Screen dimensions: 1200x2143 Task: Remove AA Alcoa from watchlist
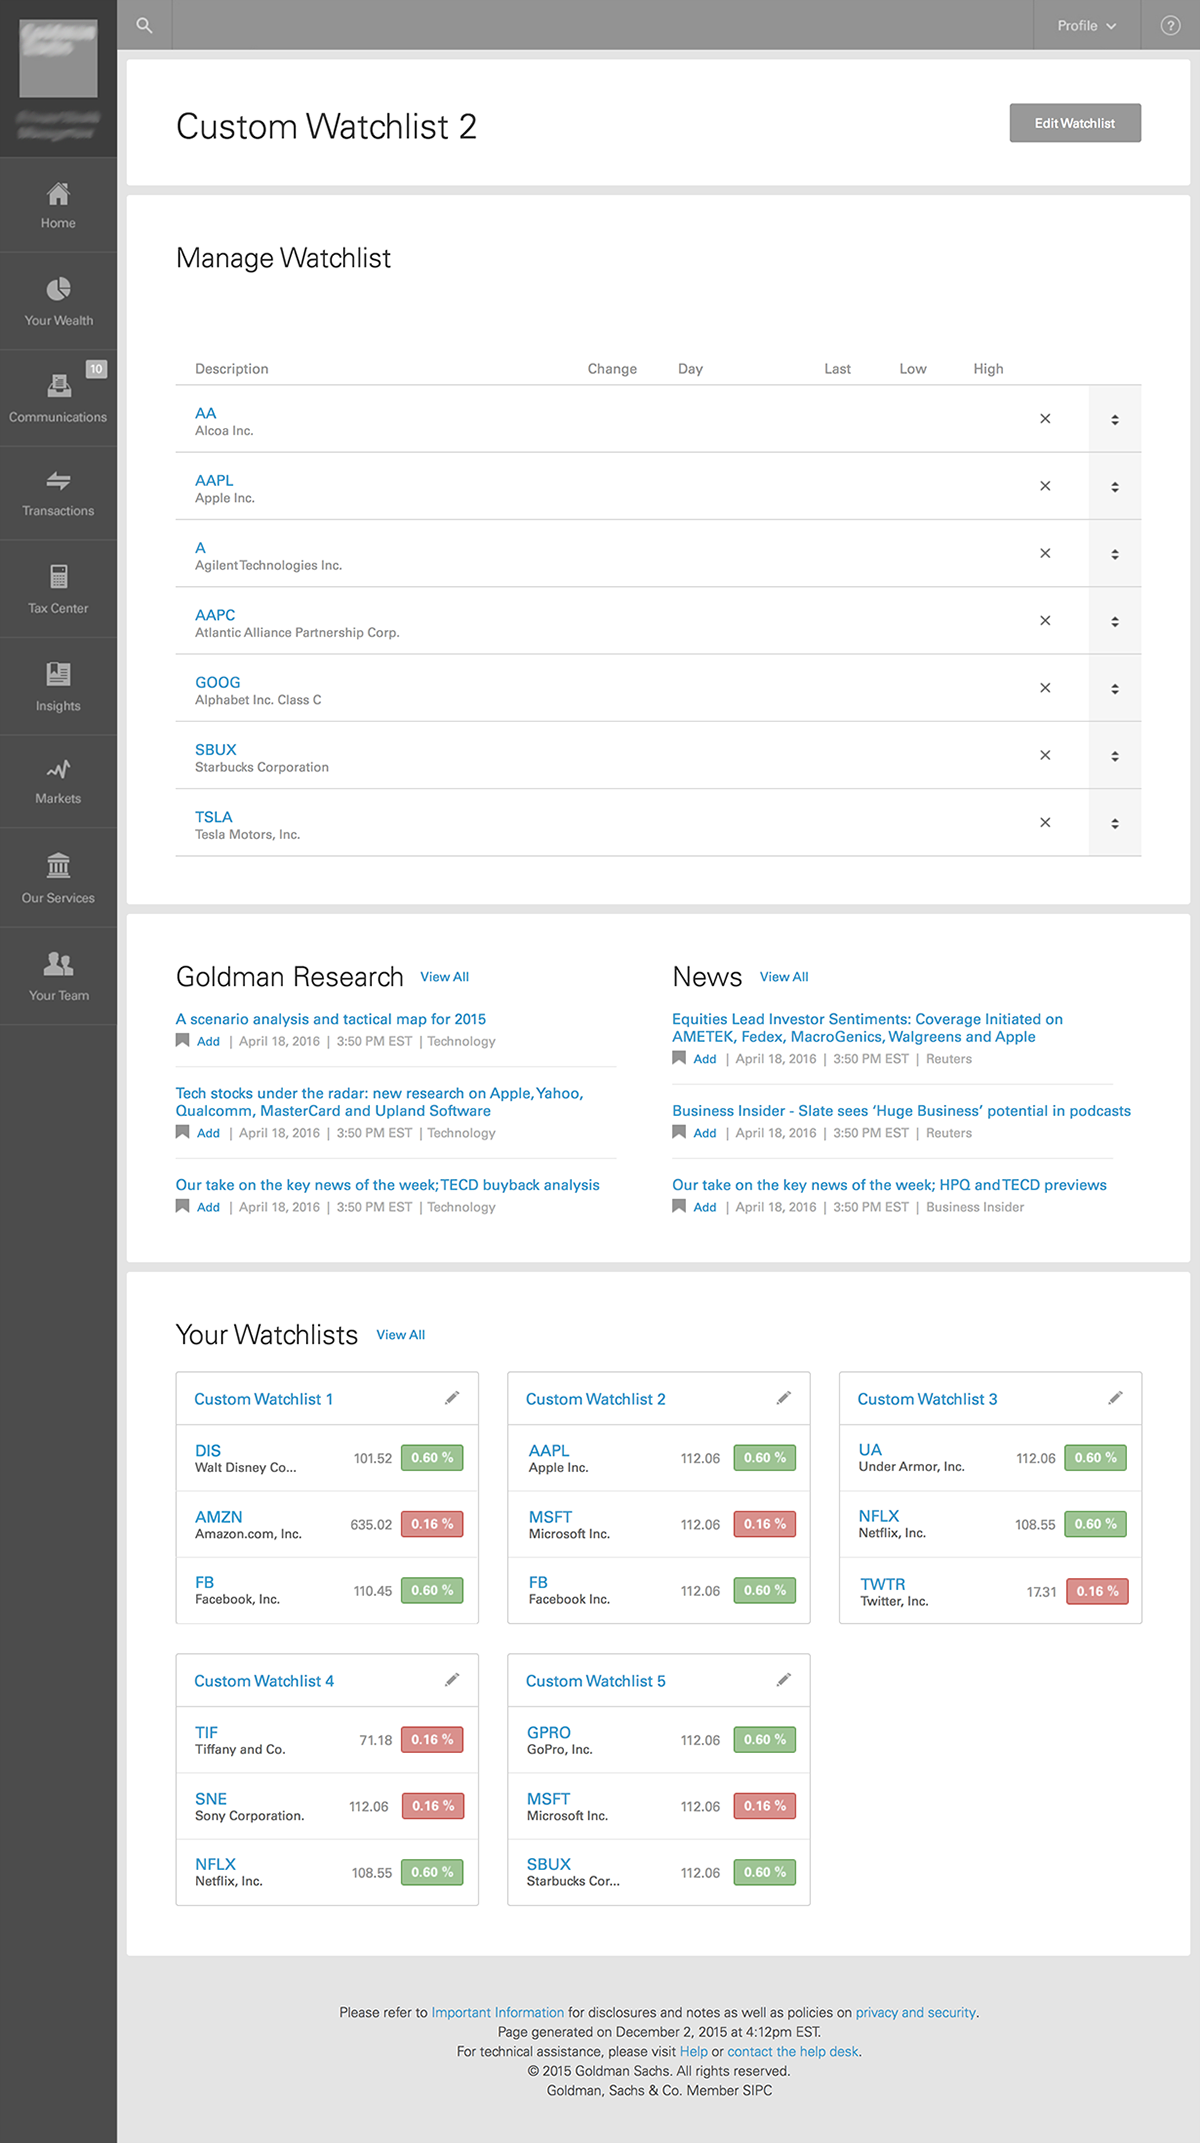coord(1045,419)
